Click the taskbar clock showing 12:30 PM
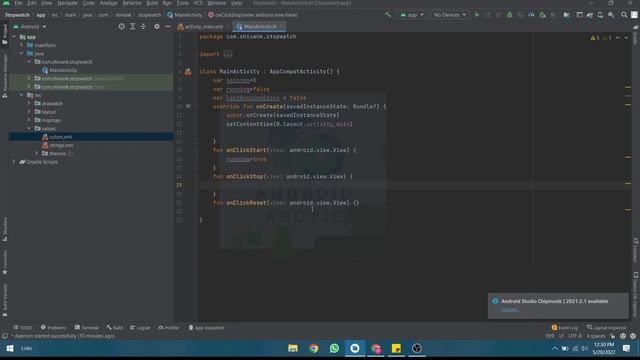Screen dimensions: 640x360 pos(604,348)
